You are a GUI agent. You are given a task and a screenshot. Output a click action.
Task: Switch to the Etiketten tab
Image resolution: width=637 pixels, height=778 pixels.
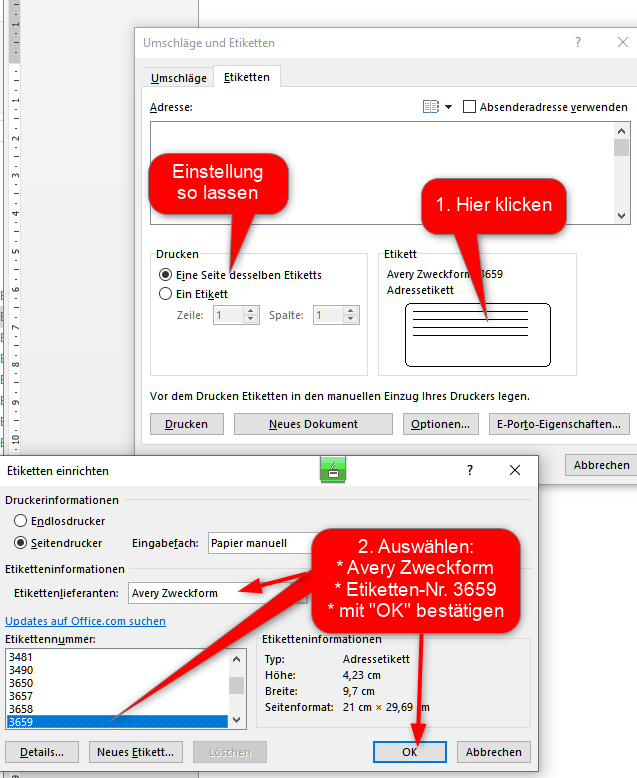click(247, 77)
